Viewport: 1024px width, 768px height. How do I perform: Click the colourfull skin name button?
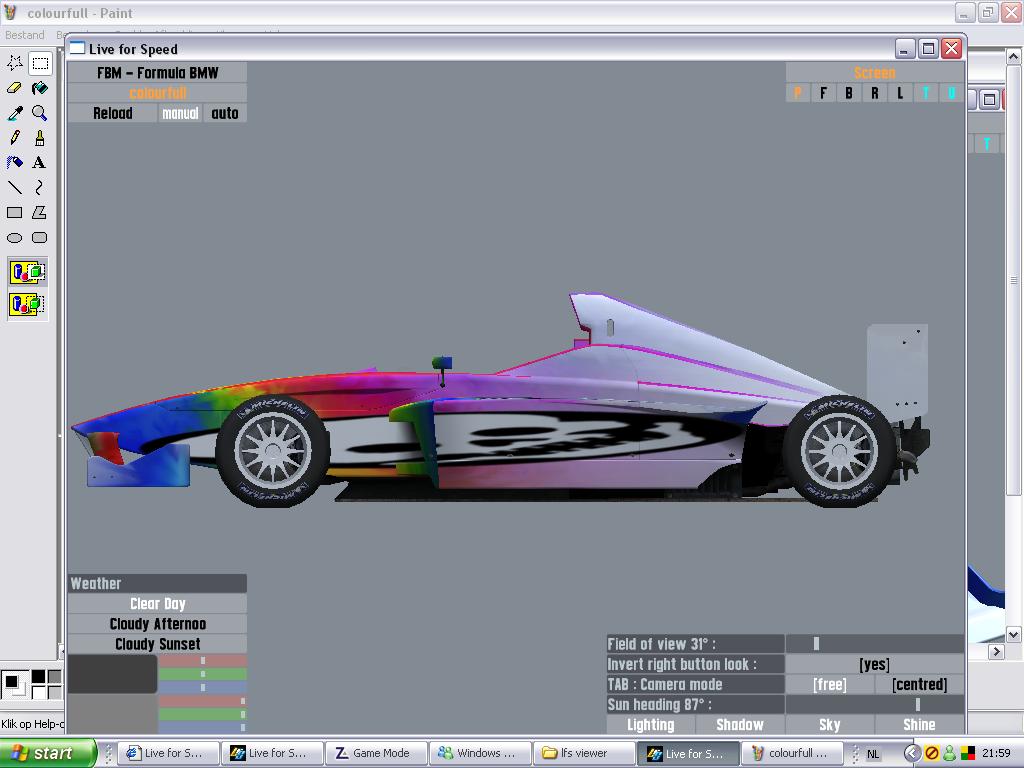(x=157, y=93)
